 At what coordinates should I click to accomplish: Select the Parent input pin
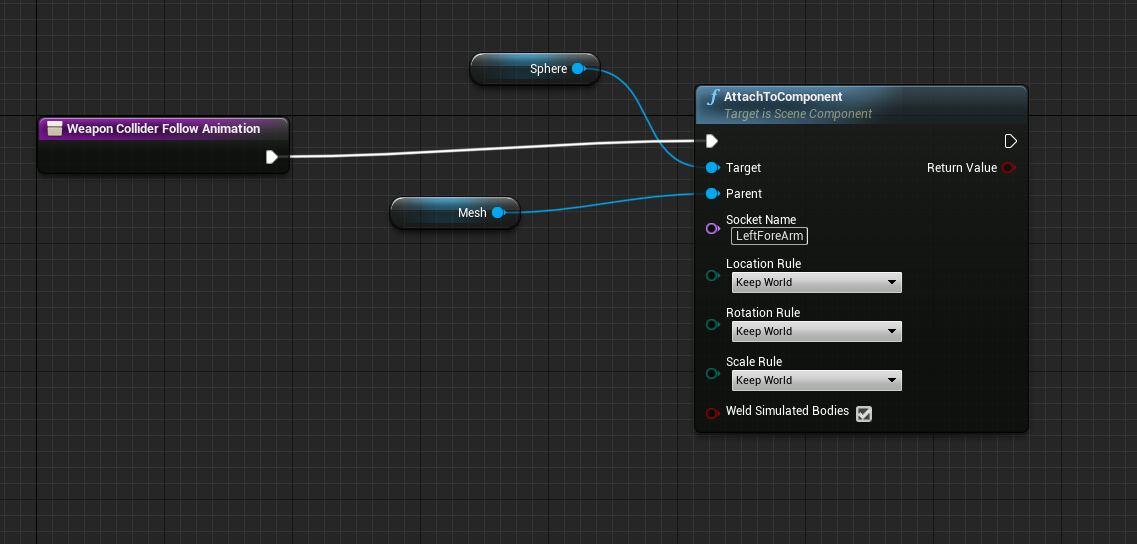click(x=712, y=194)
